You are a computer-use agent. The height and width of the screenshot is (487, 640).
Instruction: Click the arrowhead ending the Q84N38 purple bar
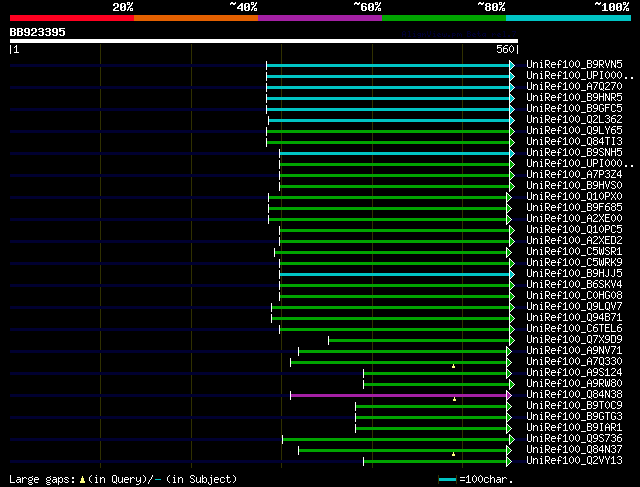pyautogui.click(x=512, y=395)
